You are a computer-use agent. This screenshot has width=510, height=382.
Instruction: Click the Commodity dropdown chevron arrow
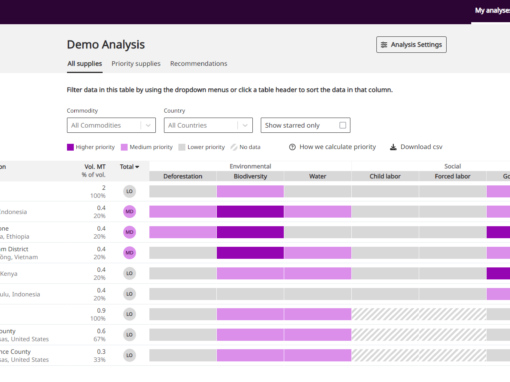pos(148,125)
